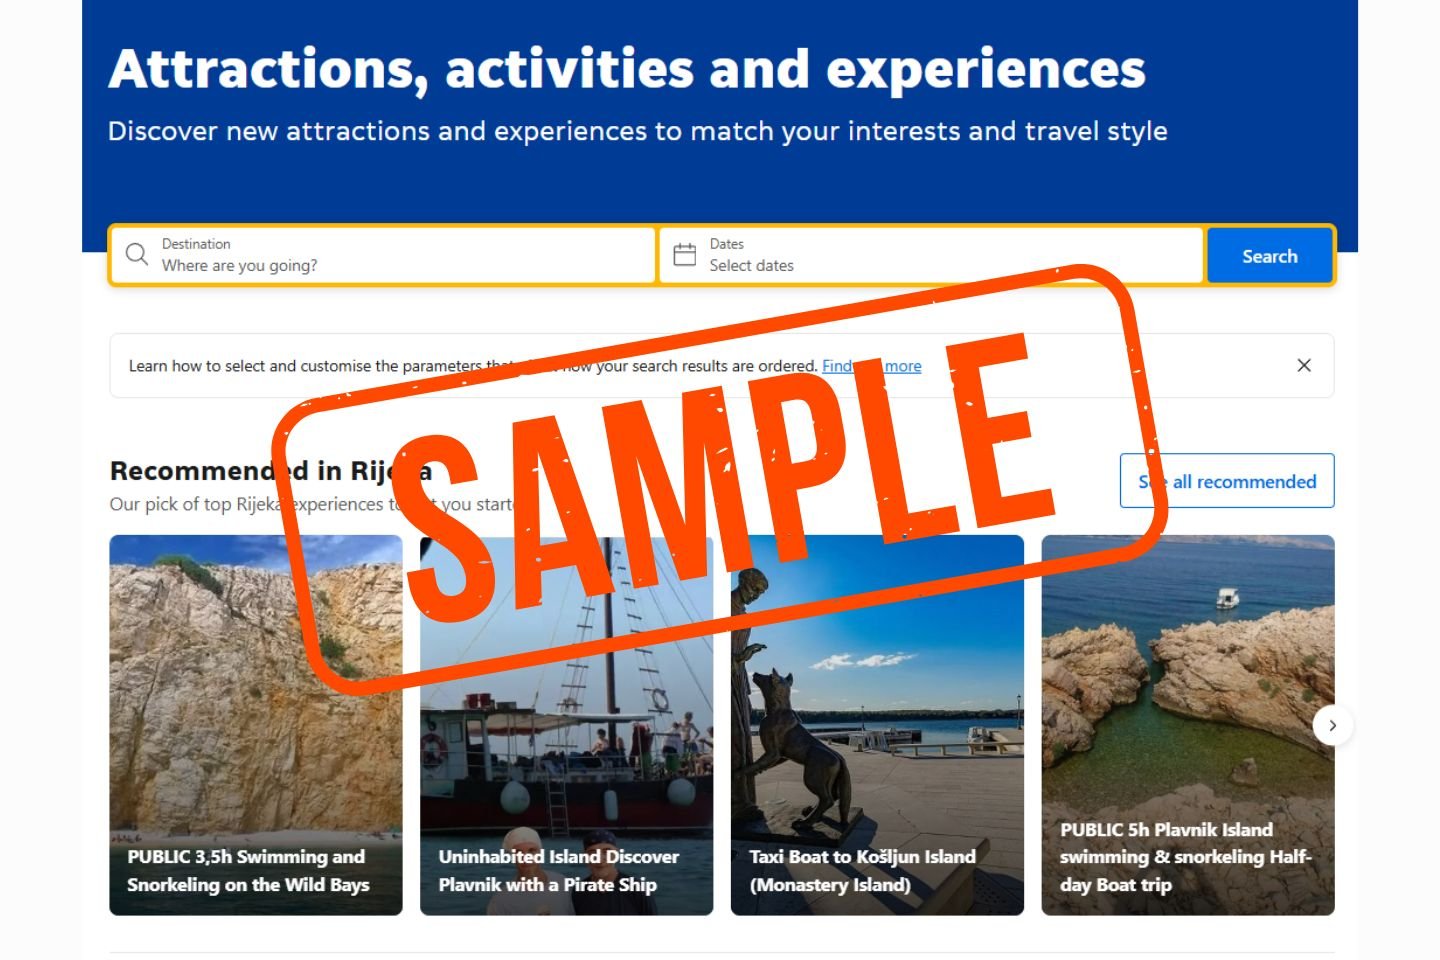Select 'PUBLIC 3,5h Swimming and Snorkeling' title

pos(248,870)
